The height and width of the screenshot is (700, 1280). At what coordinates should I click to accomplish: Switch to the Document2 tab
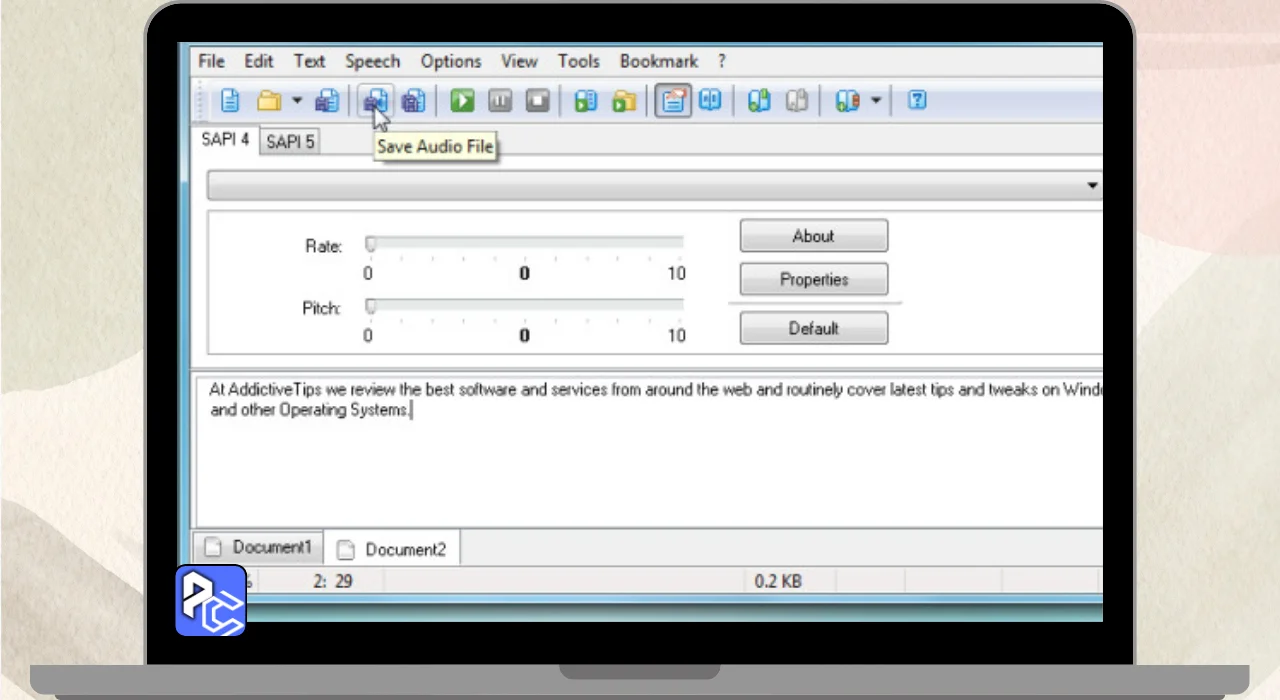pyautogui.click(x=392, y=549)
